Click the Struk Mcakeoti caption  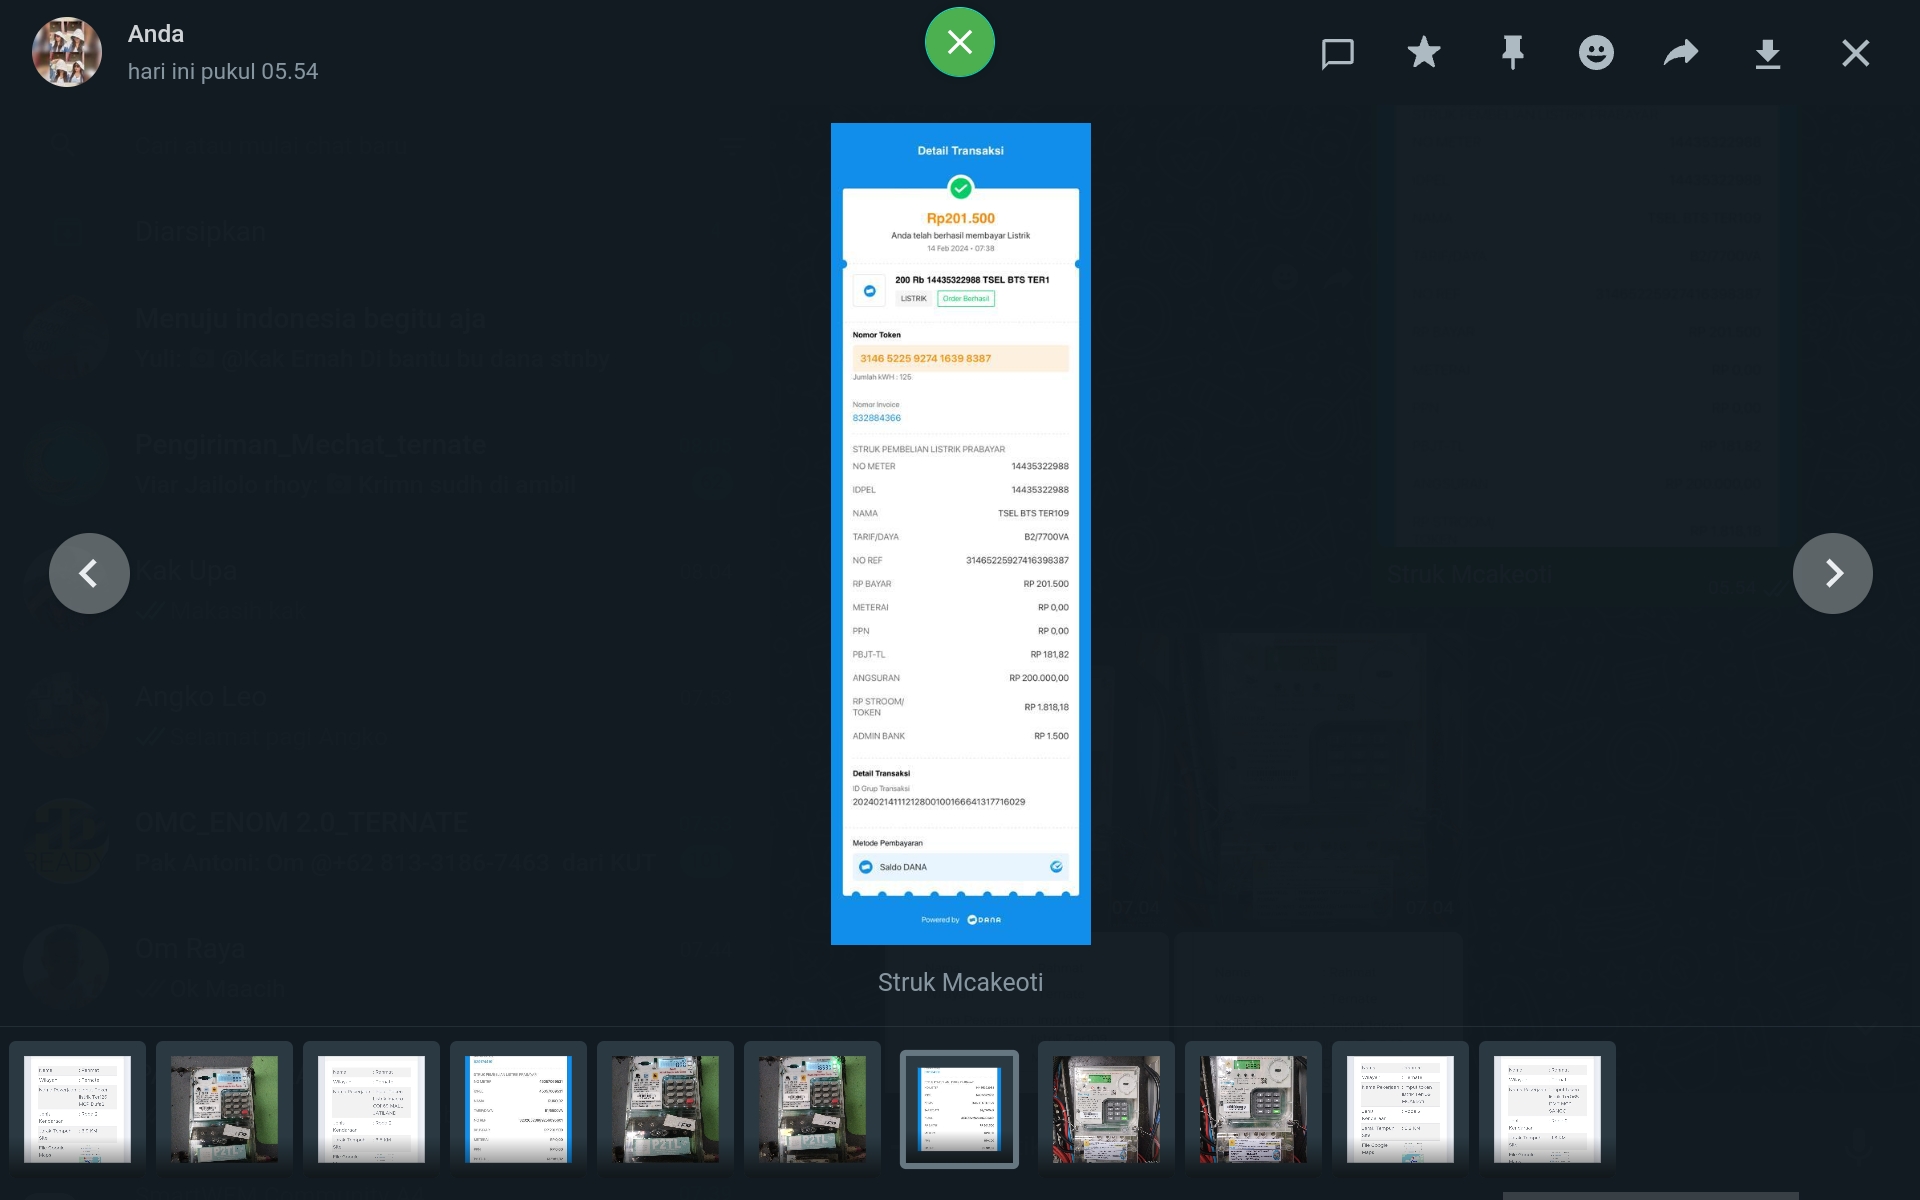(x=960, y=982)
